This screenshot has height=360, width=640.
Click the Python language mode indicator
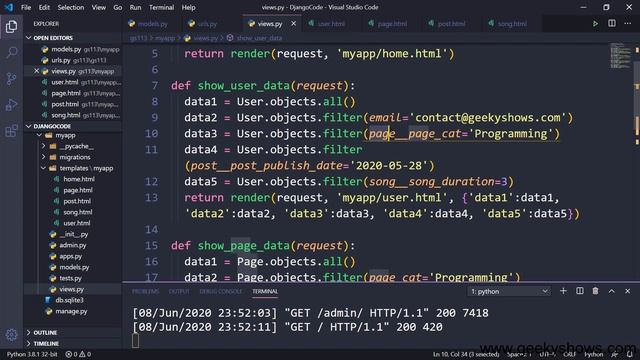click(x=593, y=354)
